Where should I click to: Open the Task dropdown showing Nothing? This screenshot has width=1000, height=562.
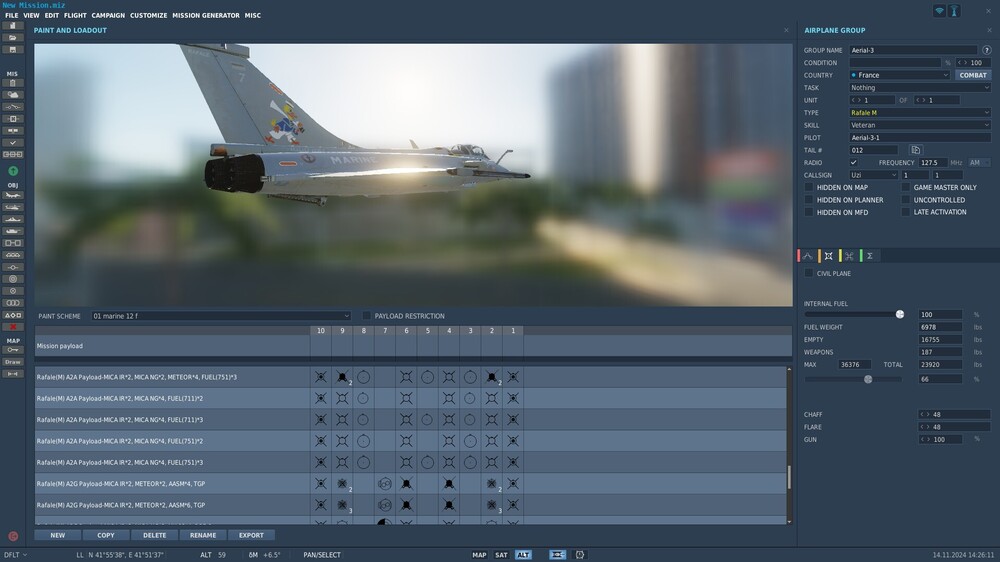point(920,87)
